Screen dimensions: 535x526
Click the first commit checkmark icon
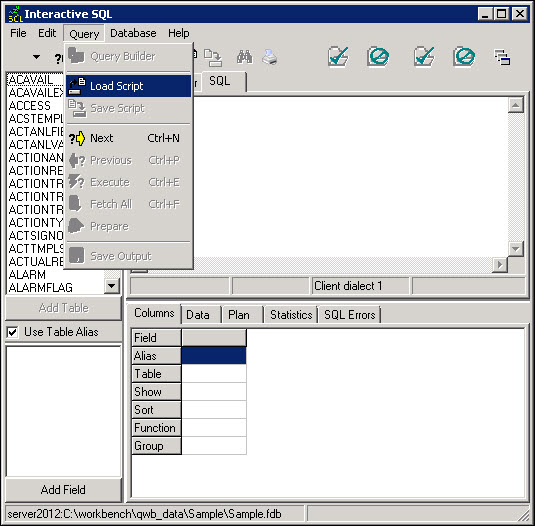[x=338, y=57]
